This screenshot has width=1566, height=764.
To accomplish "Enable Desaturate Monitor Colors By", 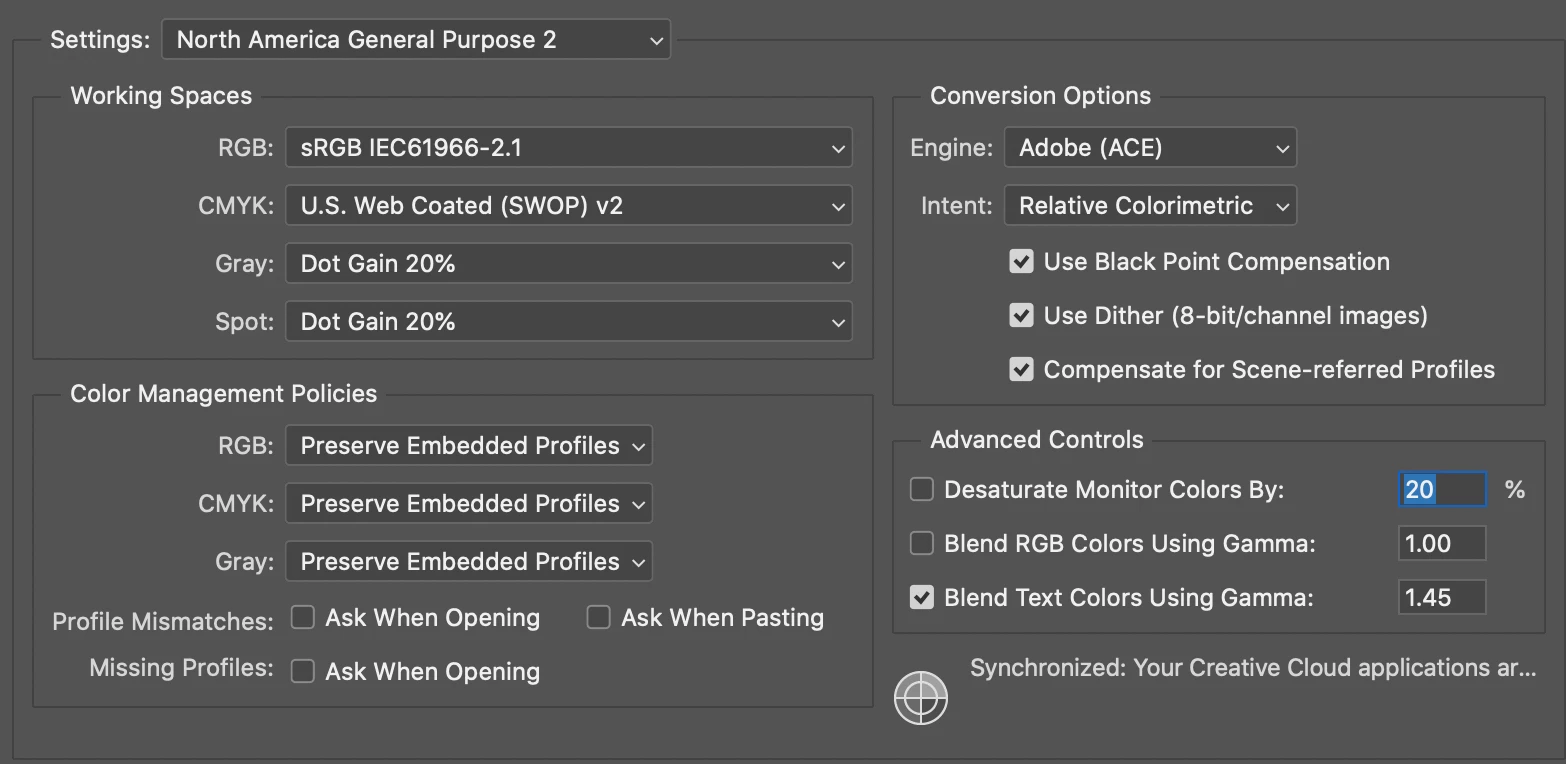I will (921, 490).
